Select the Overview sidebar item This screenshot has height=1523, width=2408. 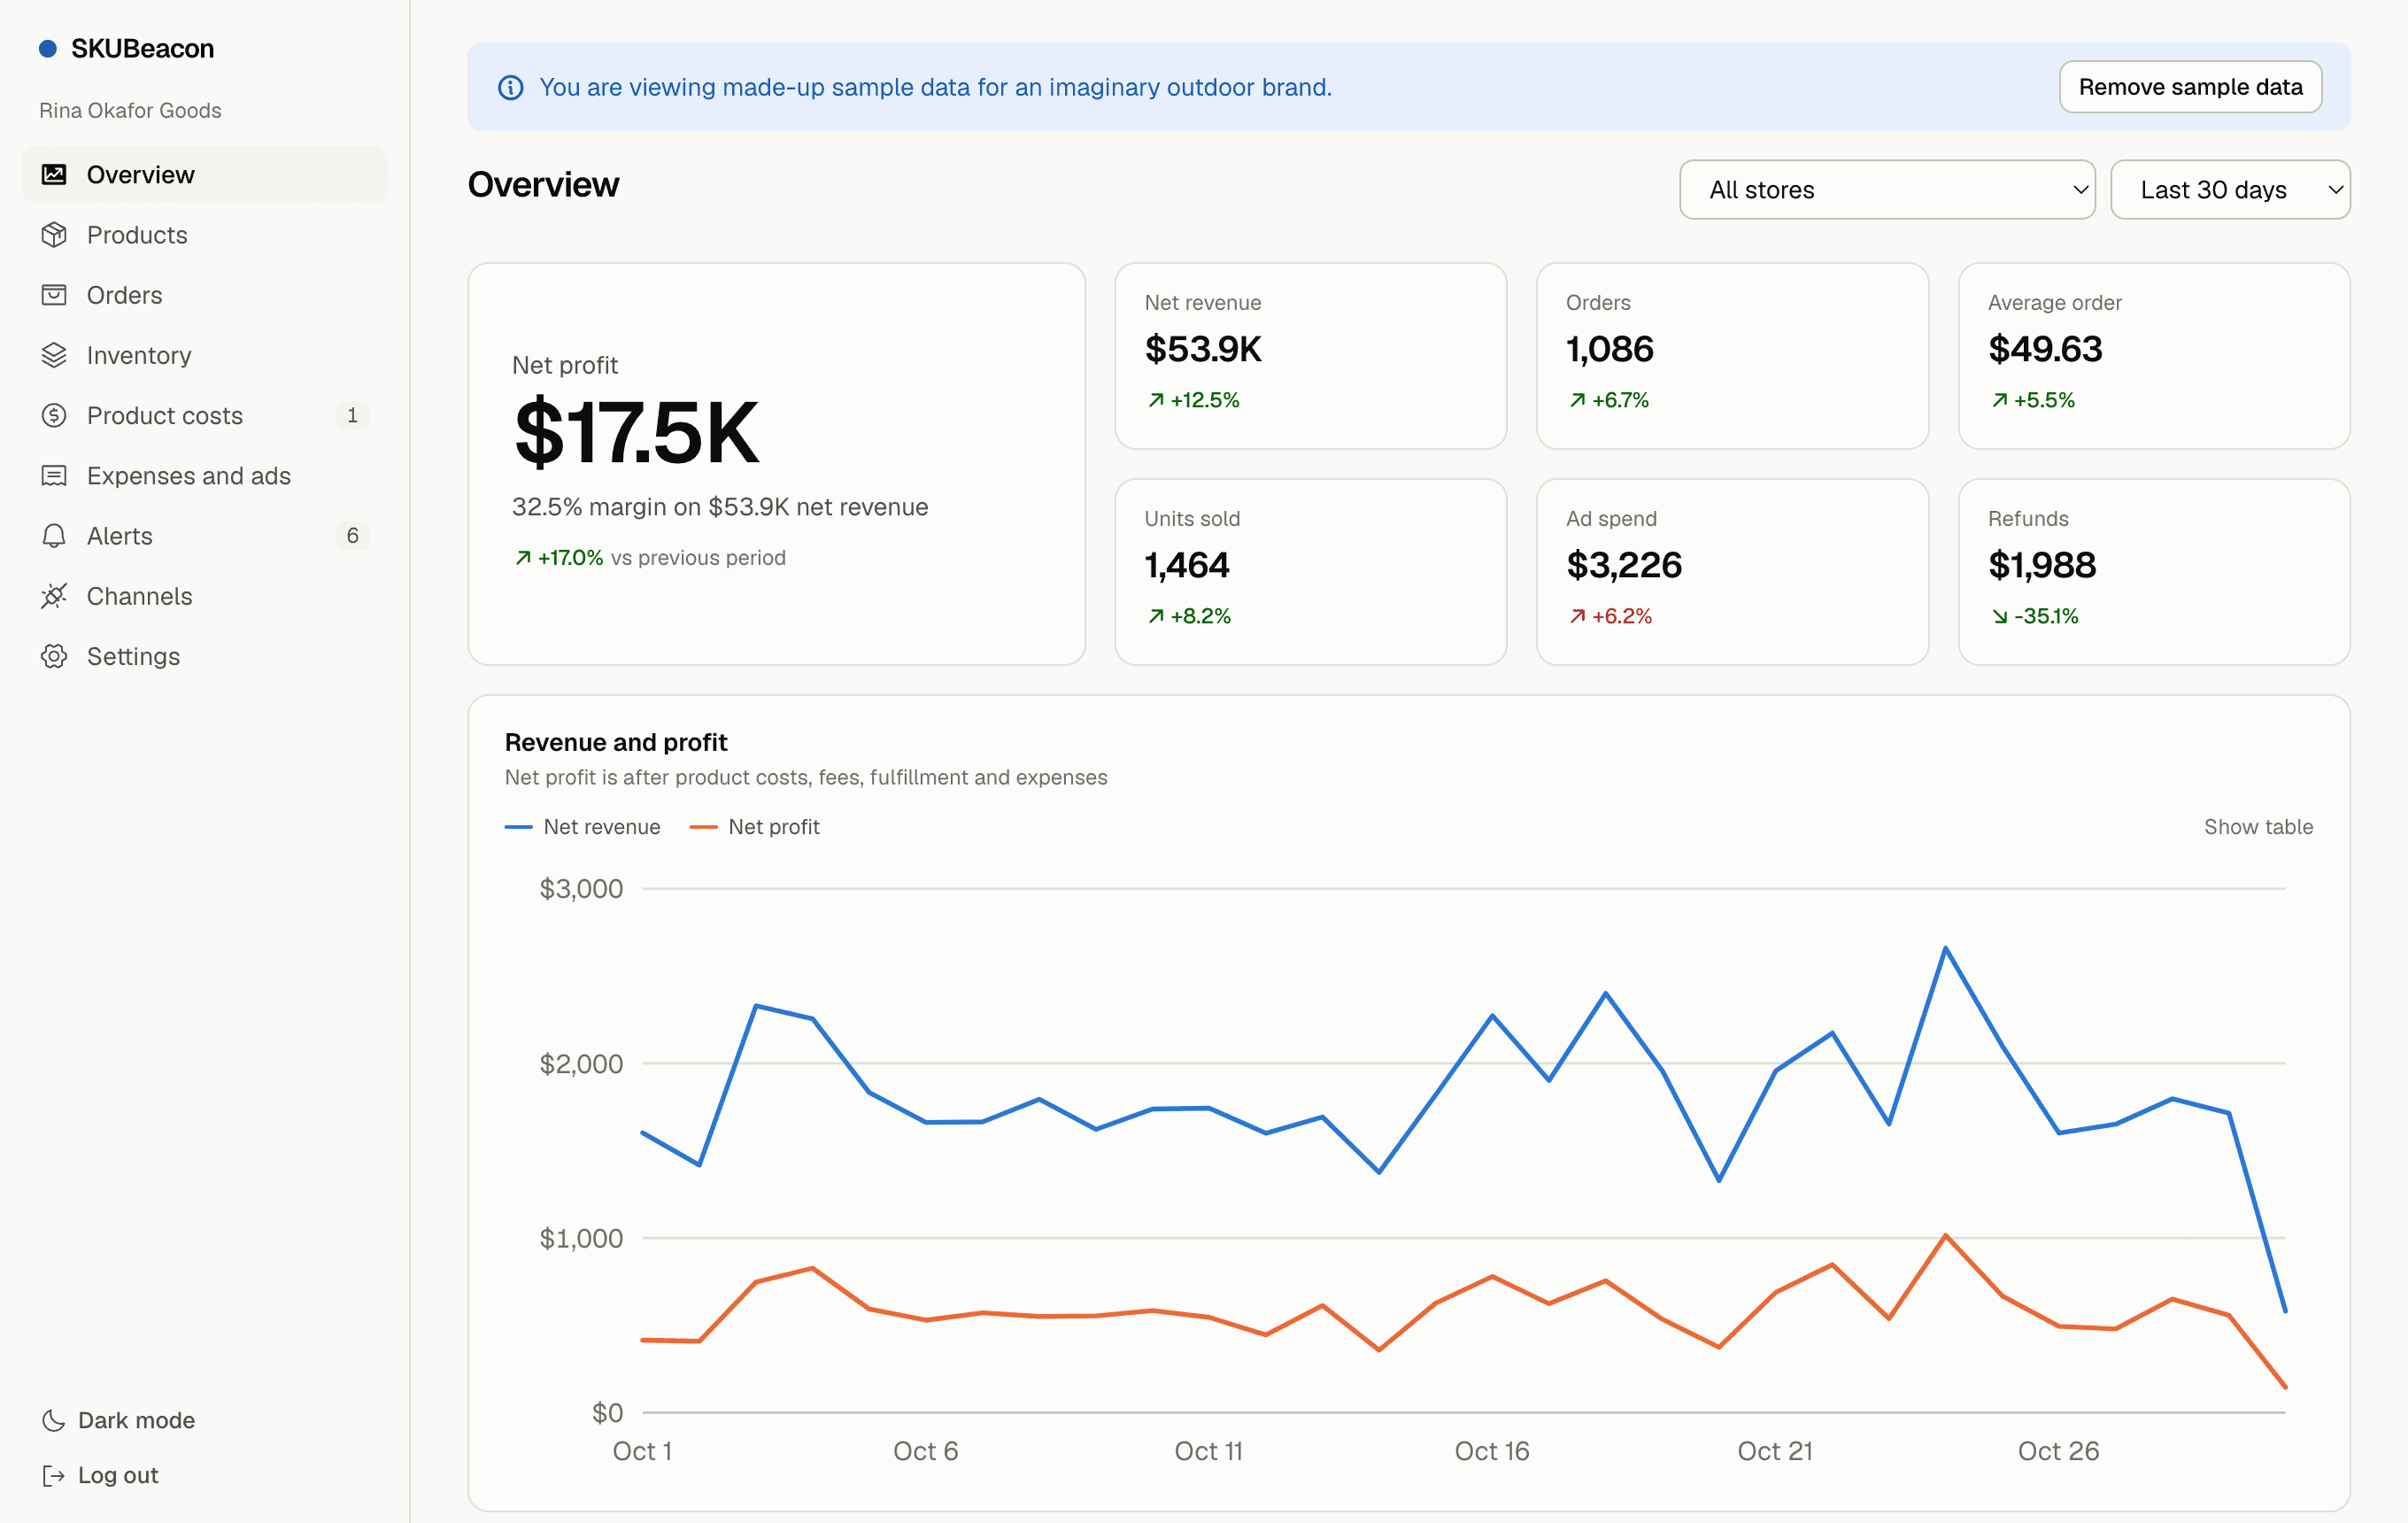click(x=204, y=174)
